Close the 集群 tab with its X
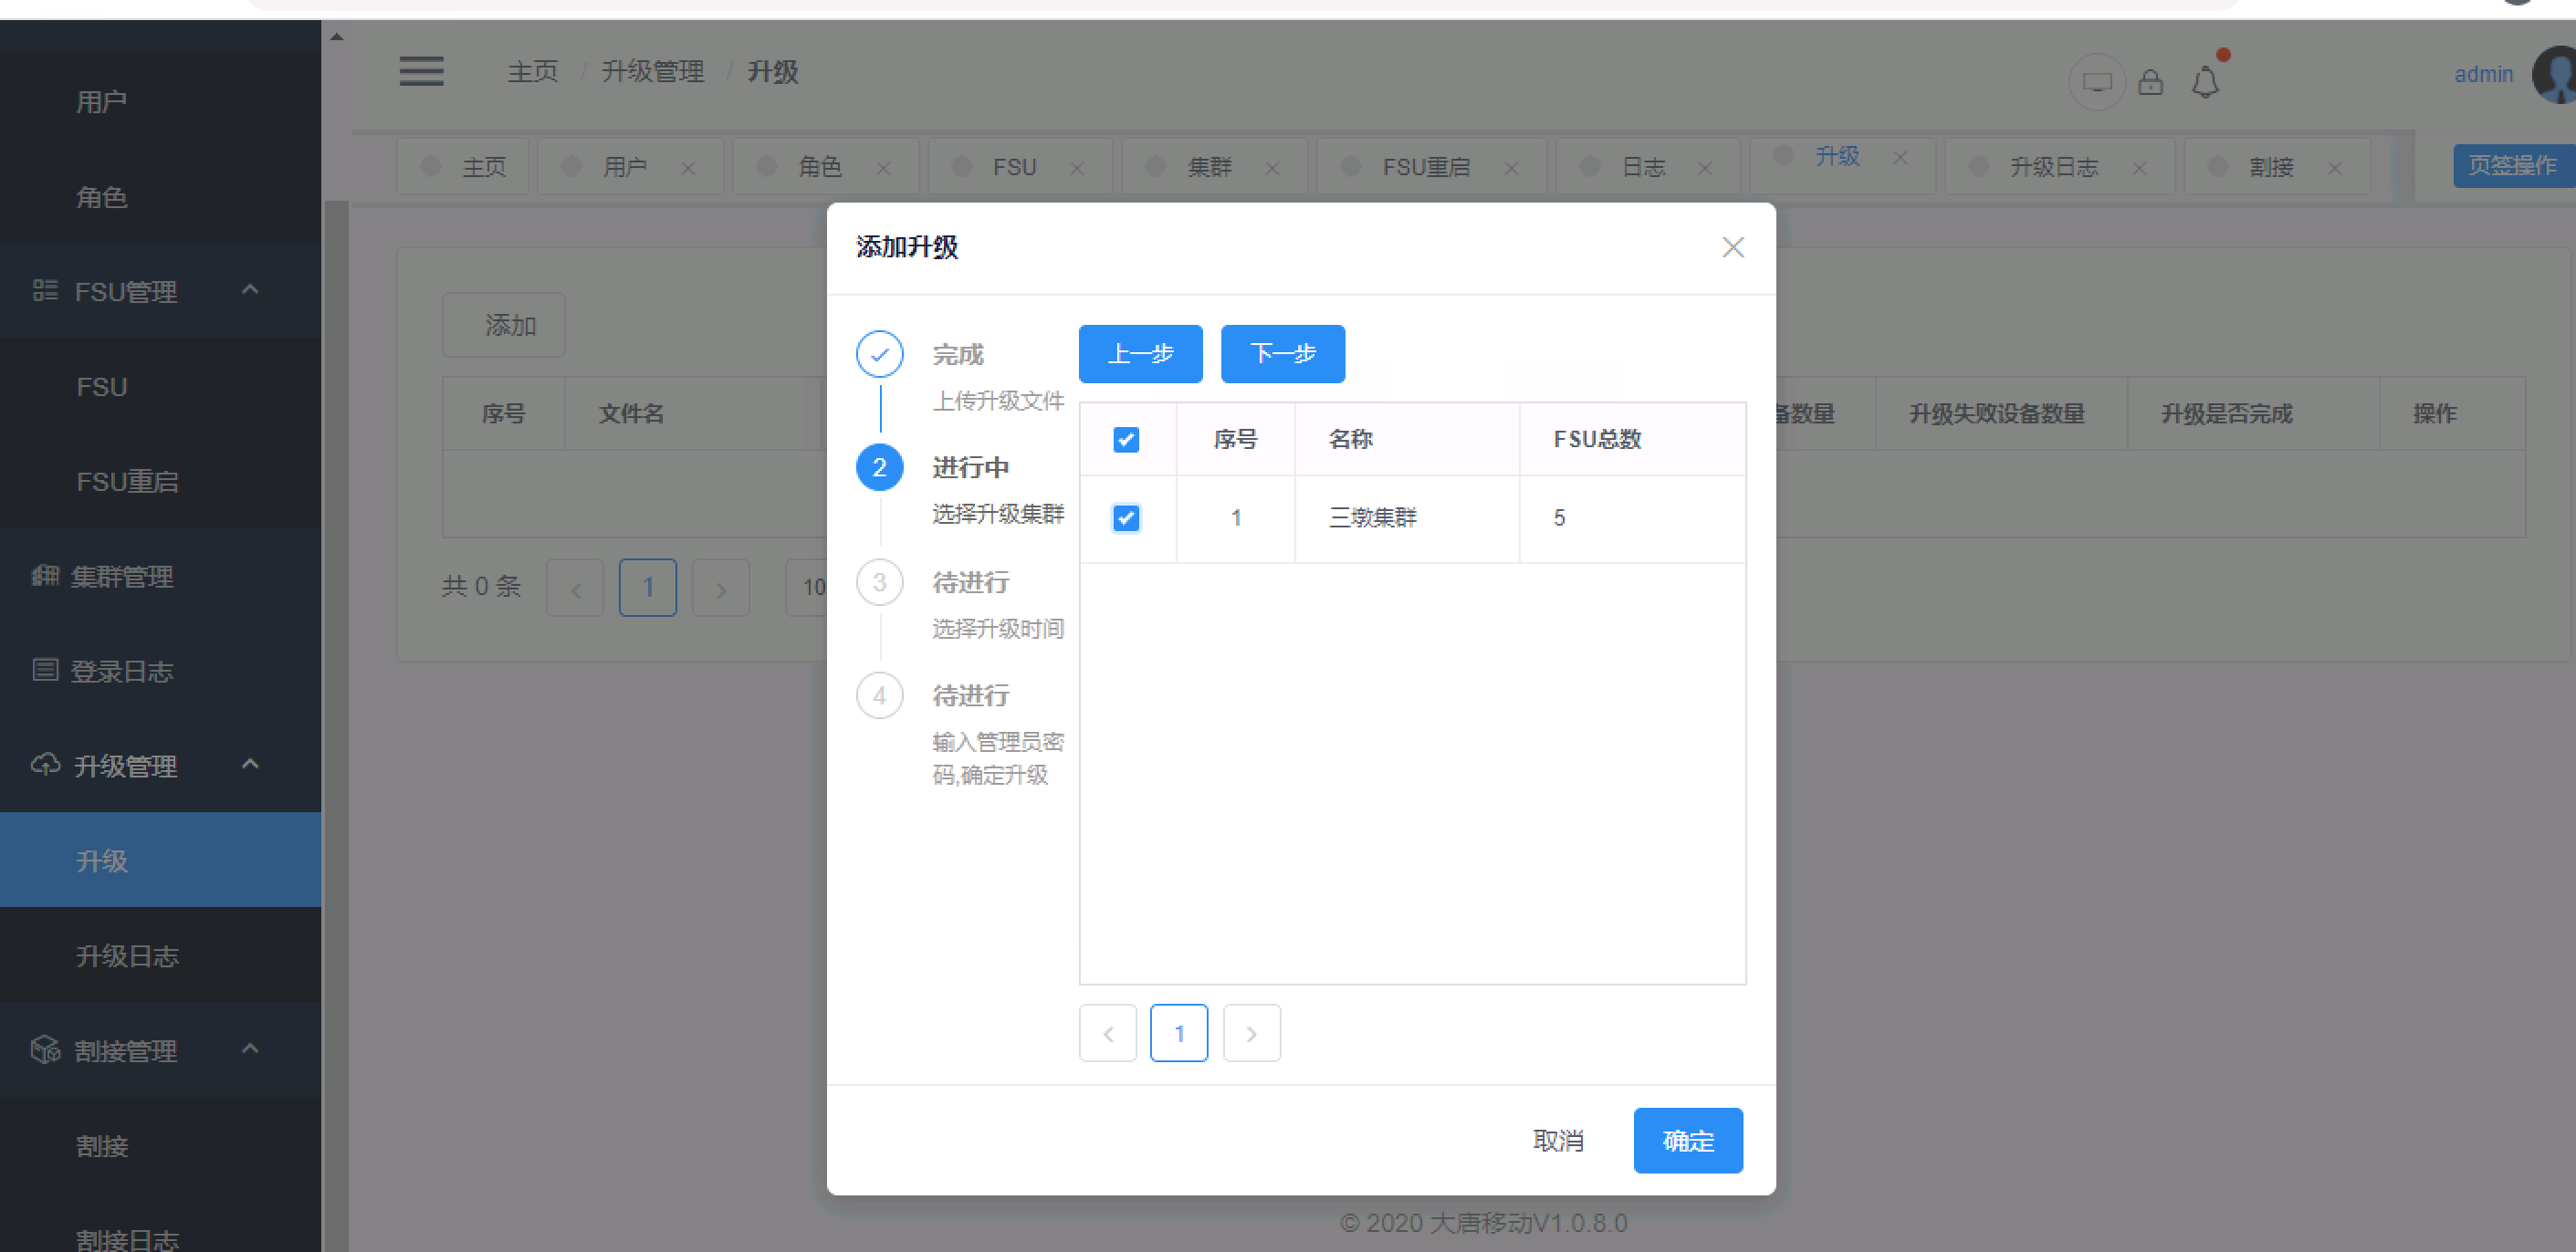 (x=1272, y=168)
